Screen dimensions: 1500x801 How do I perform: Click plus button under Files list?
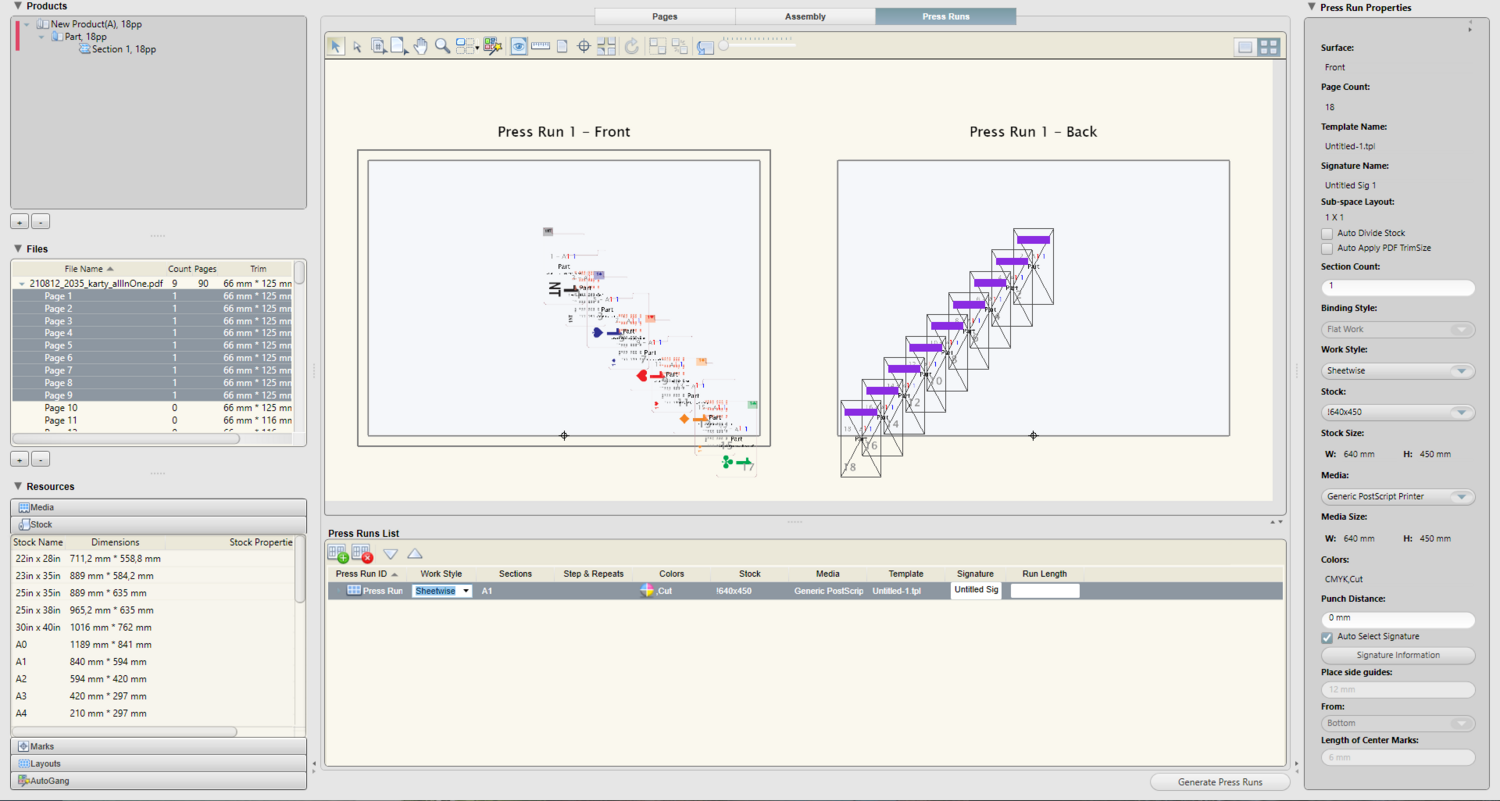click(x=20, y=459)
